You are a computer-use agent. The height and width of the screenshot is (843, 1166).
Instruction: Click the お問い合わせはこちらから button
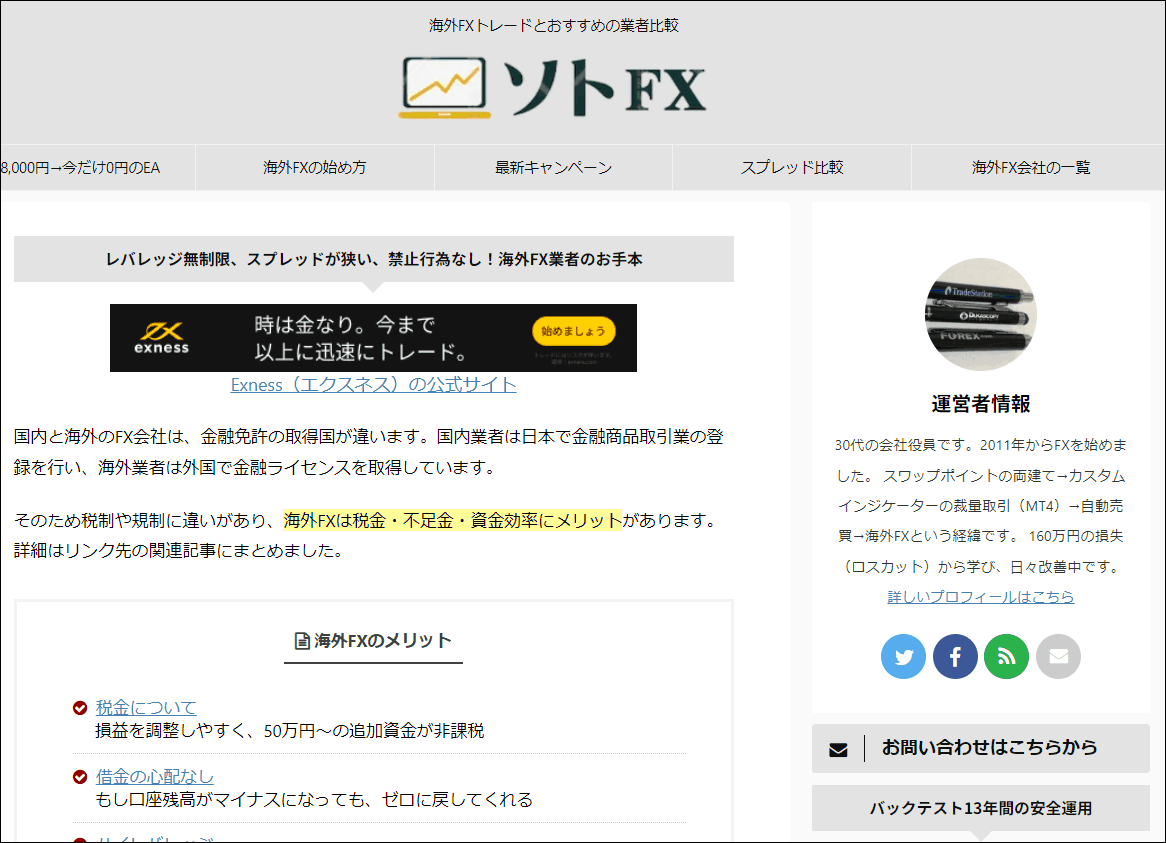tap(988, 748)
